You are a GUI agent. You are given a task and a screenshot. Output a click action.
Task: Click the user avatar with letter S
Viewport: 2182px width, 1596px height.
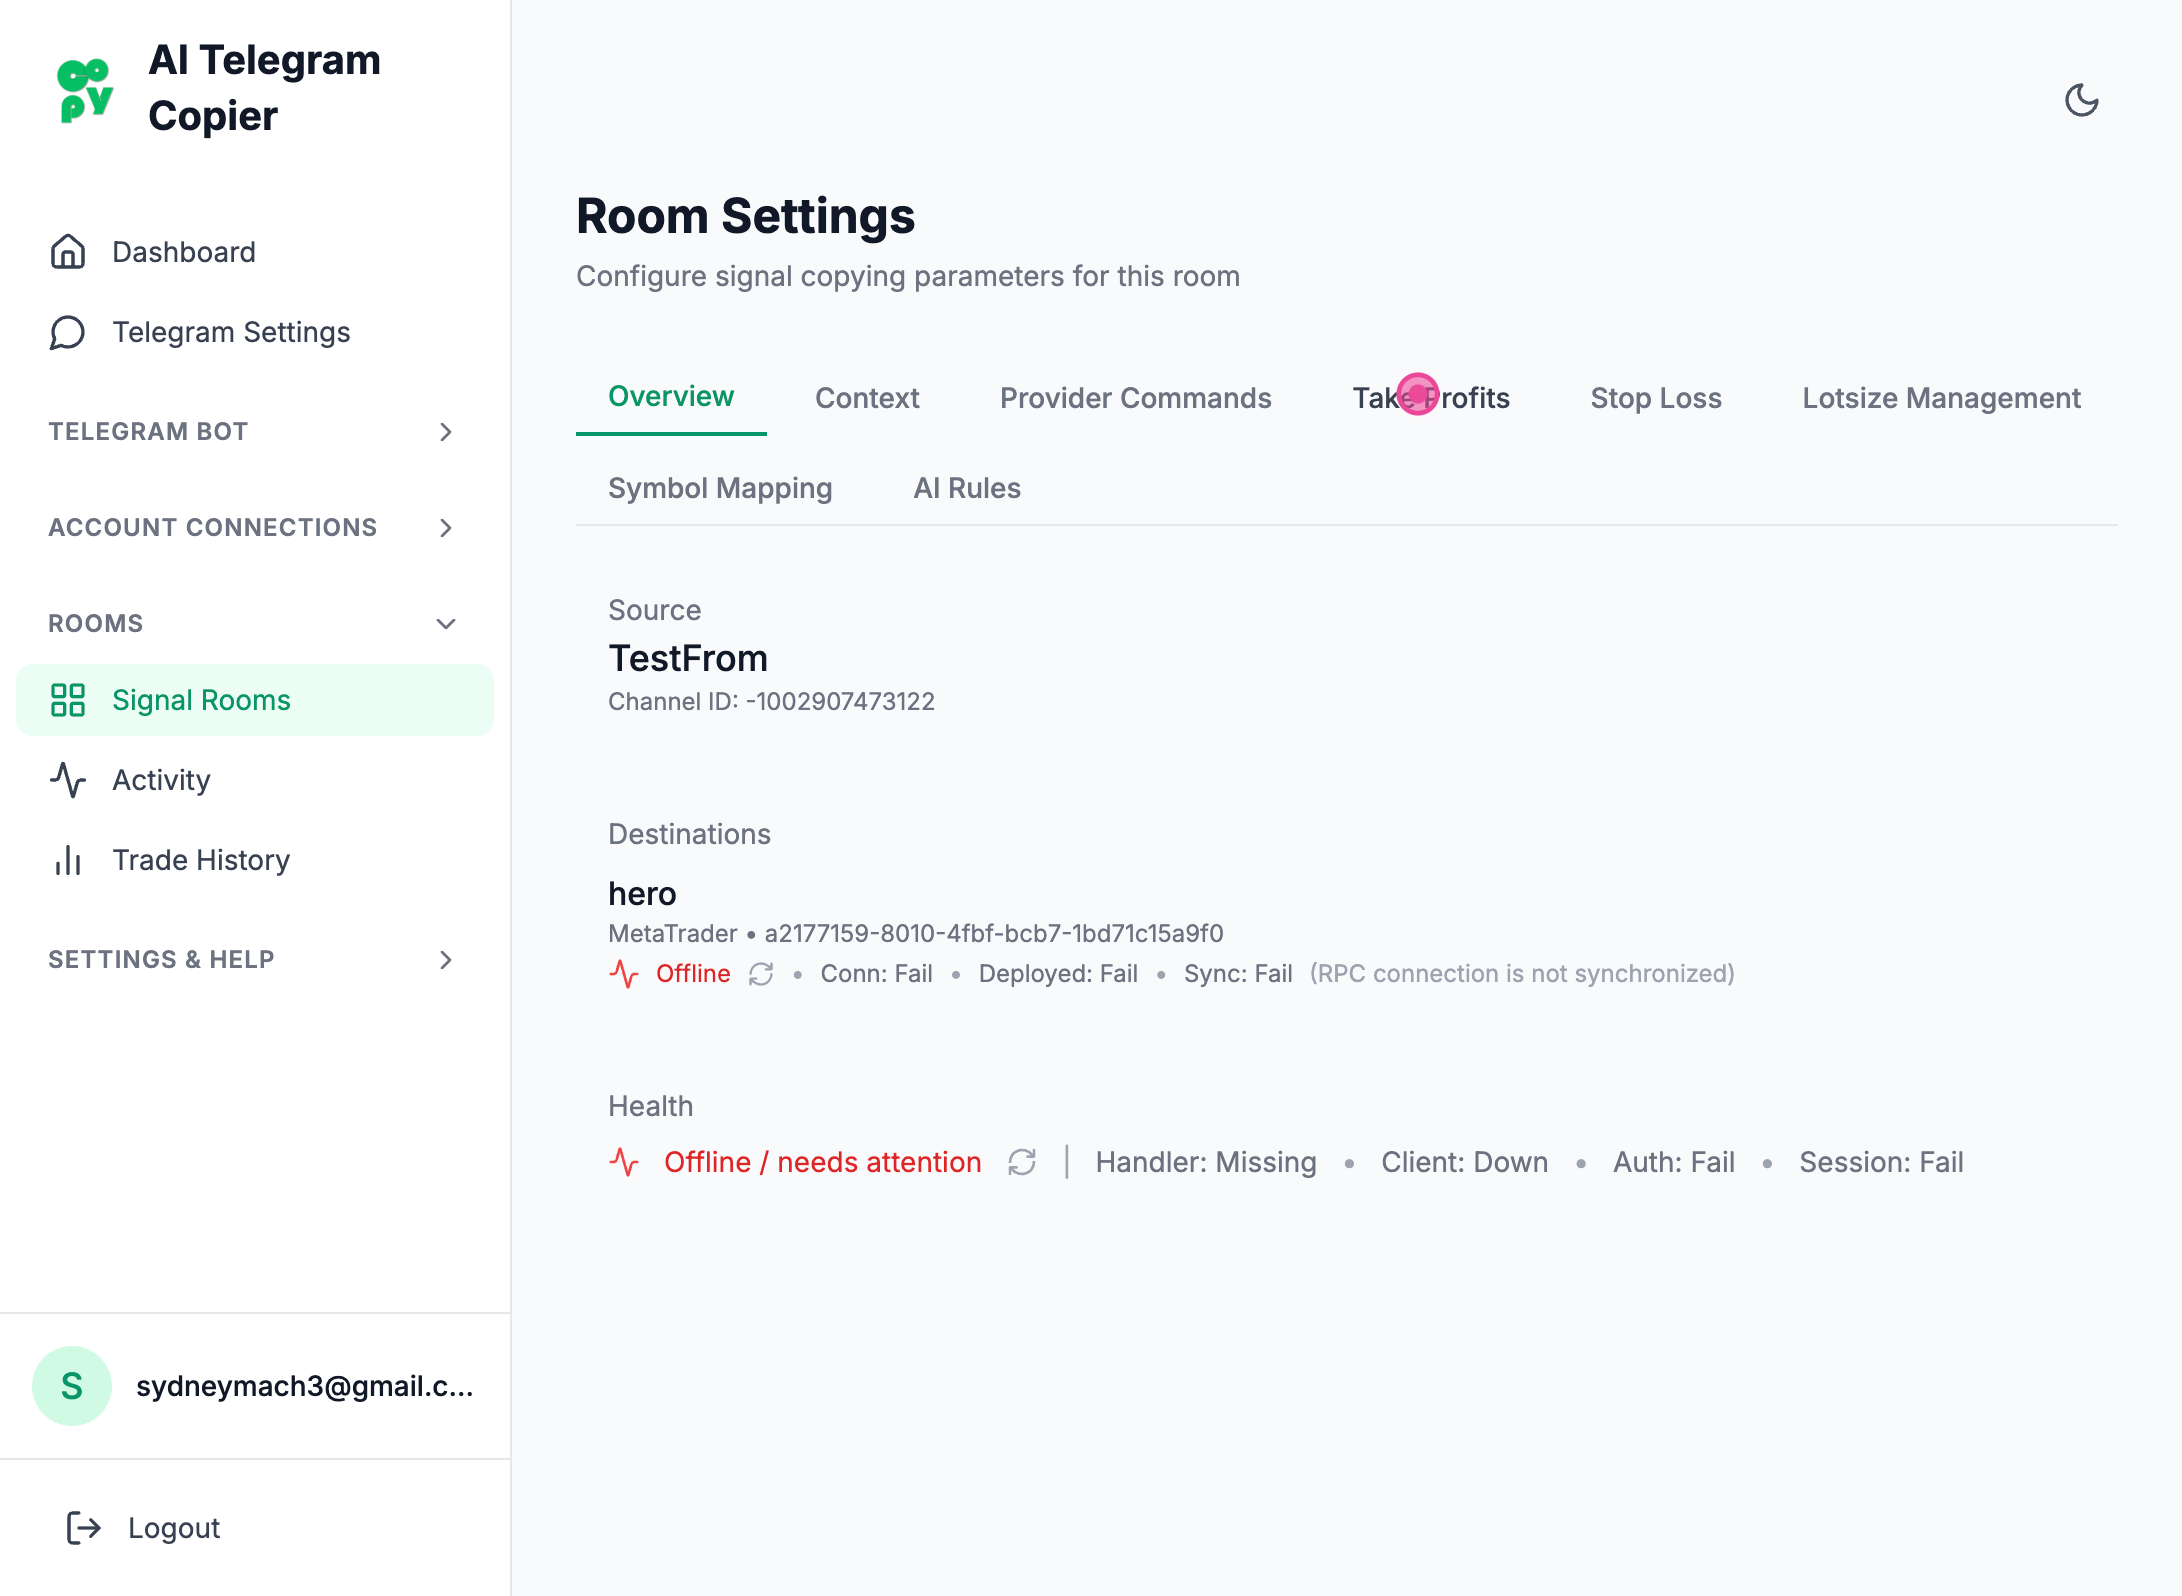tap(72, 1386)
